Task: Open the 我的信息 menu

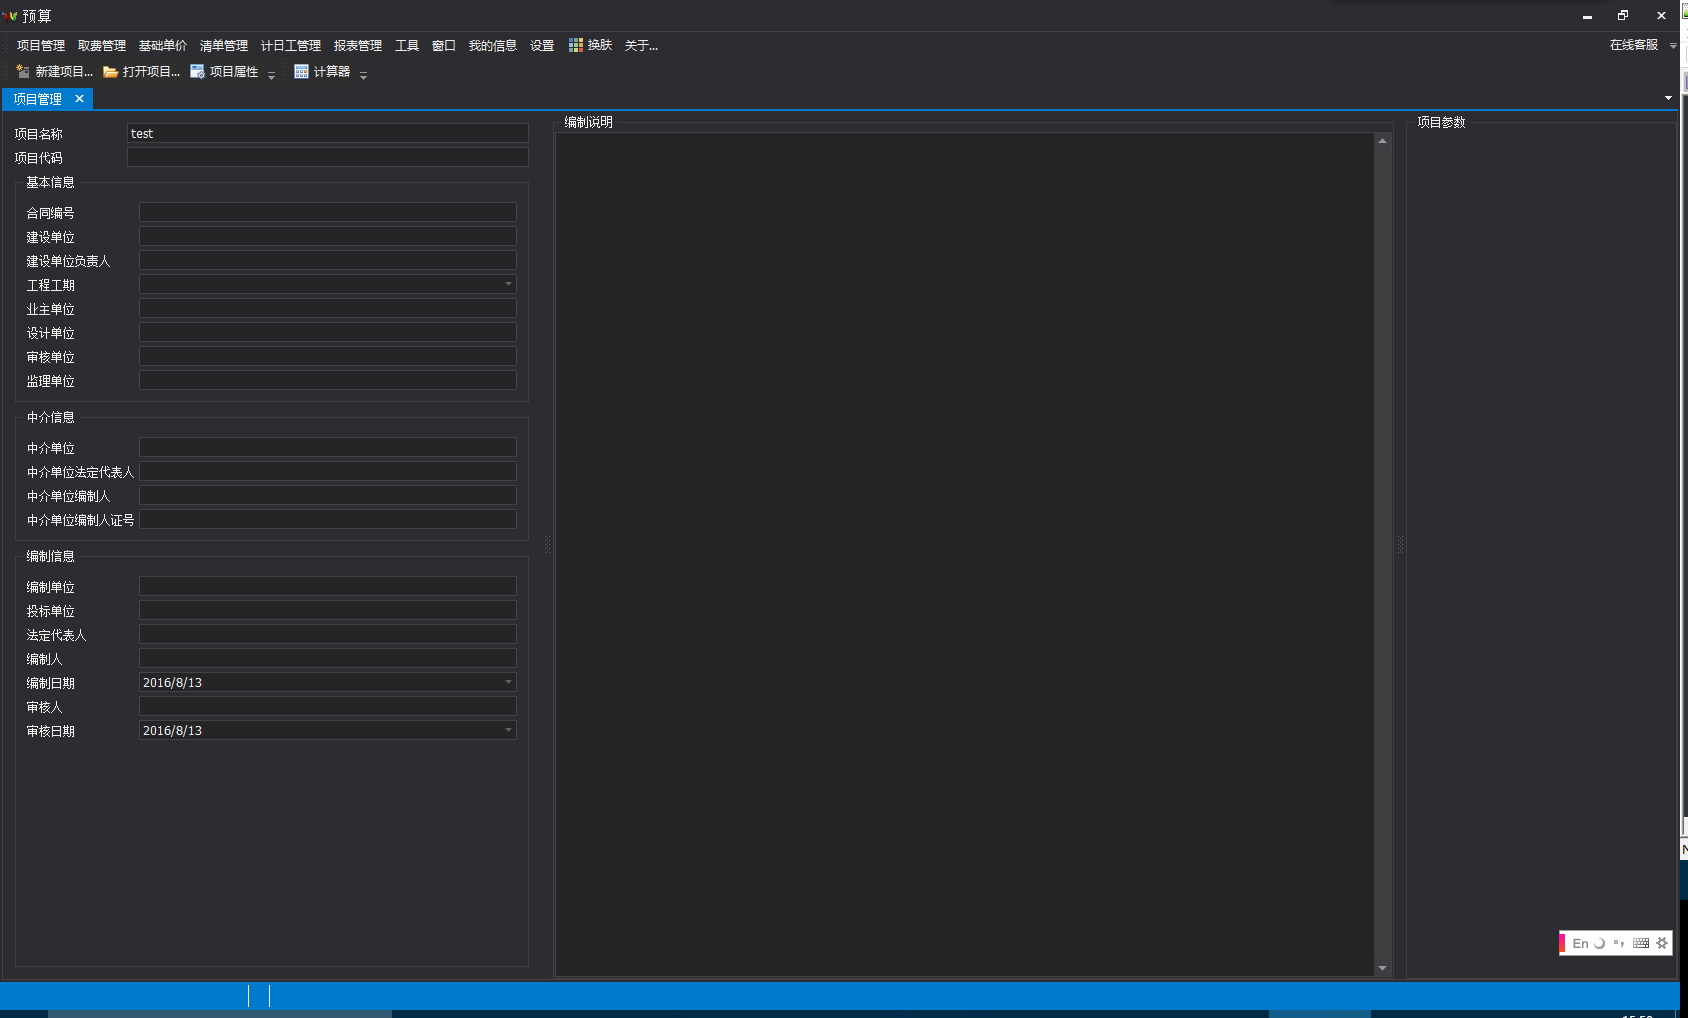Action: coord(493,45)
